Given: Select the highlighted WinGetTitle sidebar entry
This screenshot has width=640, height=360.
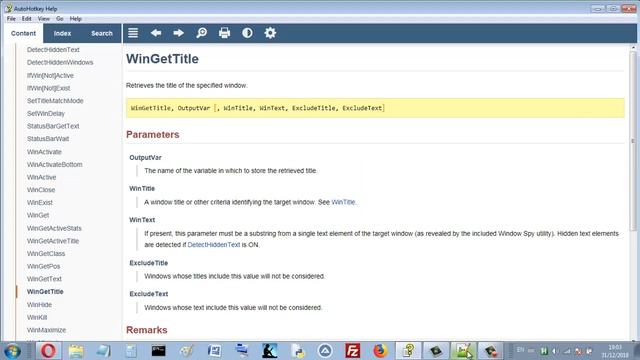Looking at the screenshot, I should pos(45,292).
